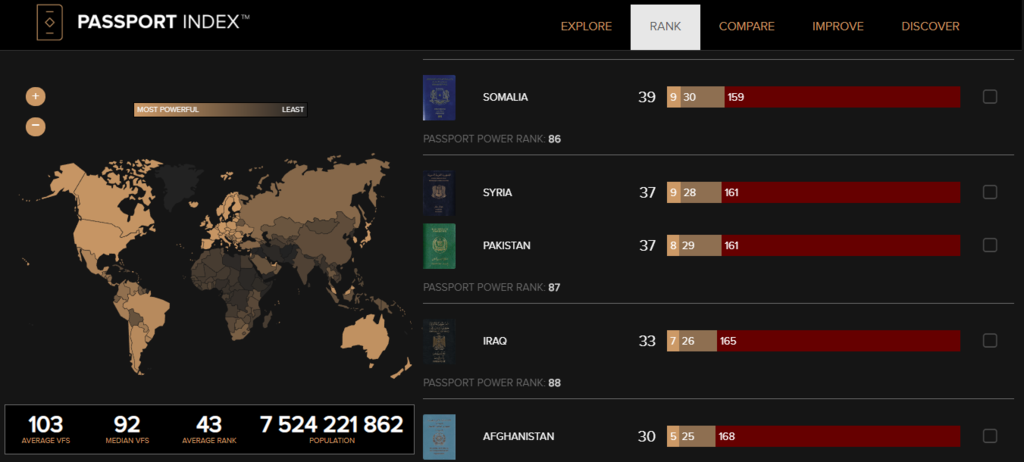
Task: Mark the Afghanistan compare checkbox
Action: [x=990, y=436]
